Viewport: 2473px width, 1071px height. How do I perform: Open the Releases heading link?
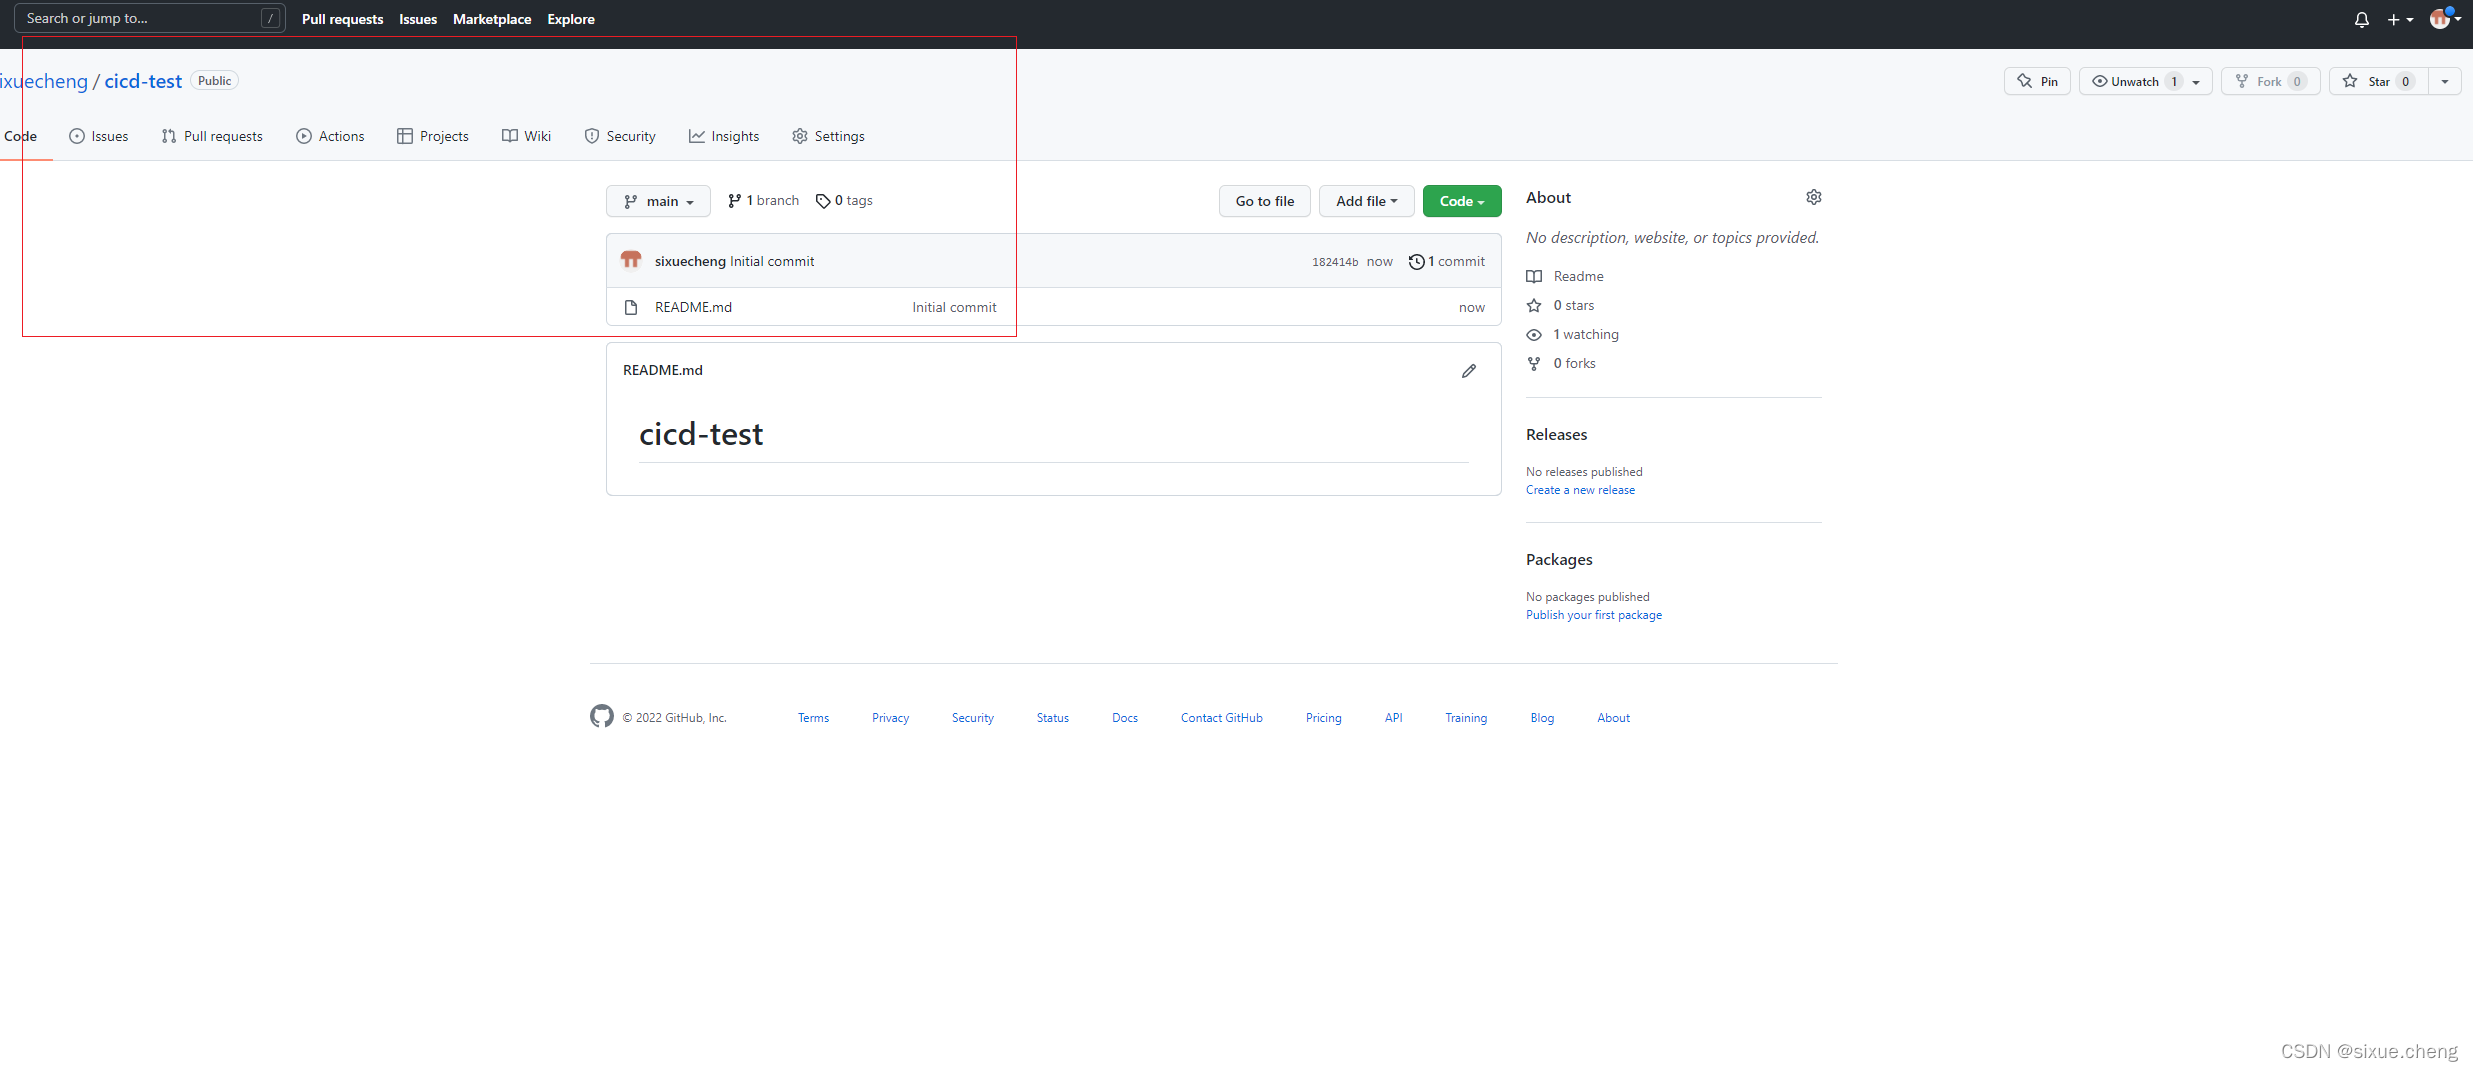(x=1556, y=434)
